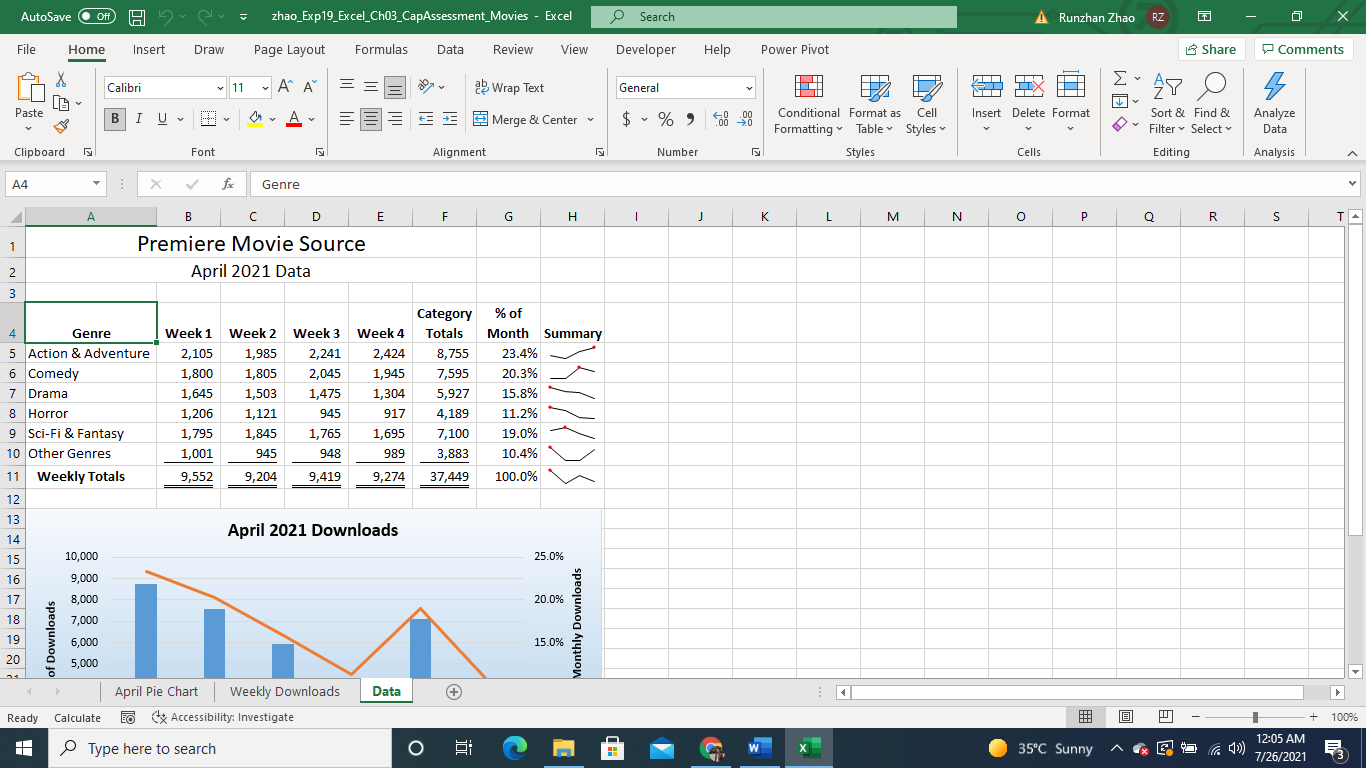This screenshot has width=1366, height=768.
Task: Open the Name Box dropdown arrow
Action: 97,184
